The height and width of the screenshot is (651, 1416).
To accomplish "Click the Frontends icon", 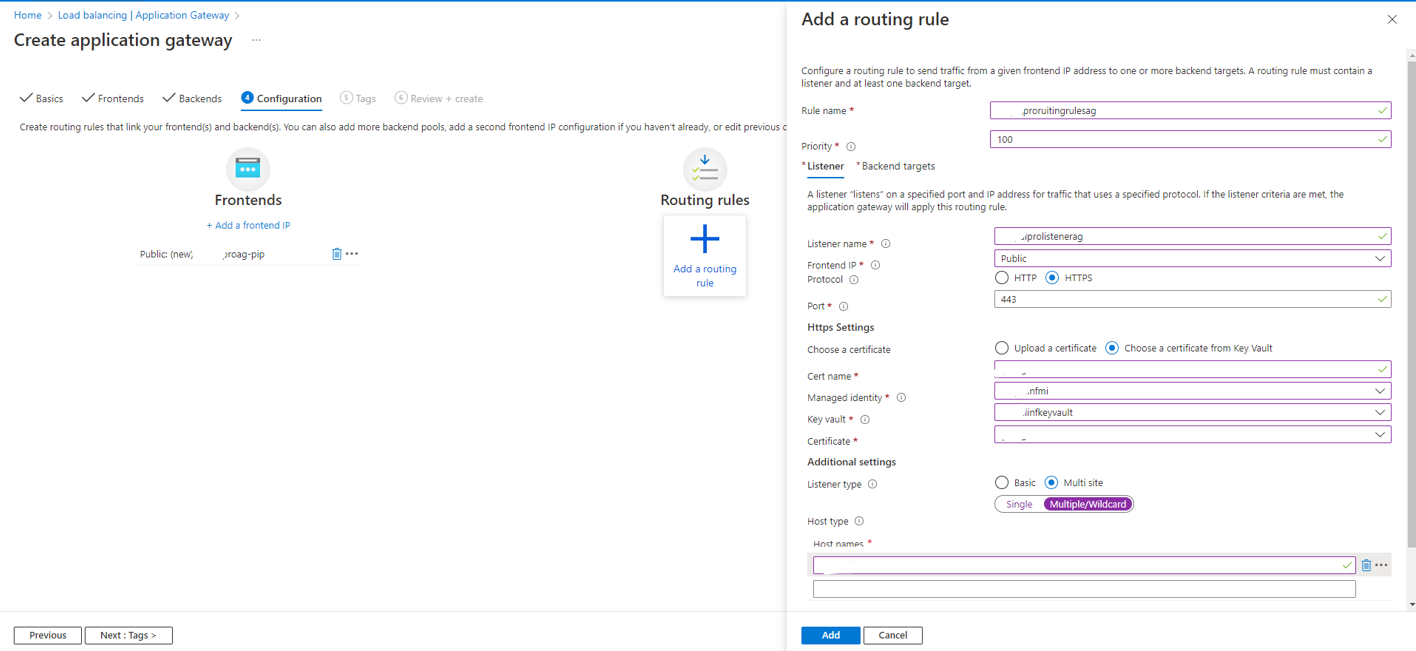I will (248, 168).
